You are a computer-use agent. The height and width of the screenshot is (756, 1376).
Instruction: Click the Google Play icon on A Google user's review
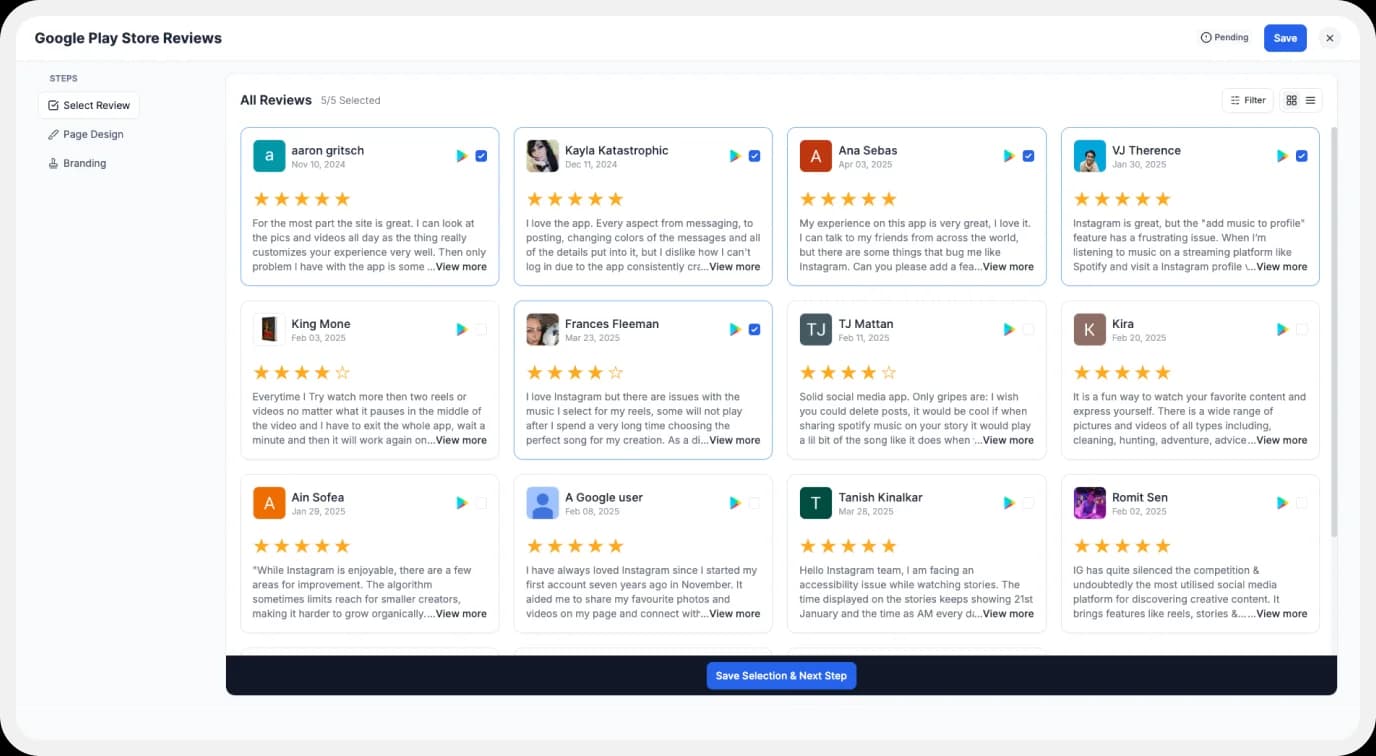(x=736, y=503)
